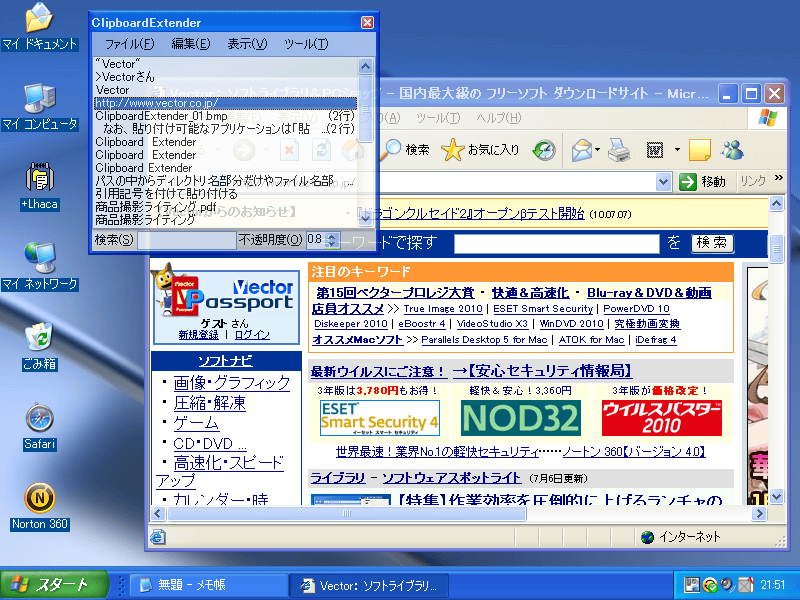Open the Recycle Bin desktop icon
The width and height of the screenshot is (800, 600).
(39, 347)
